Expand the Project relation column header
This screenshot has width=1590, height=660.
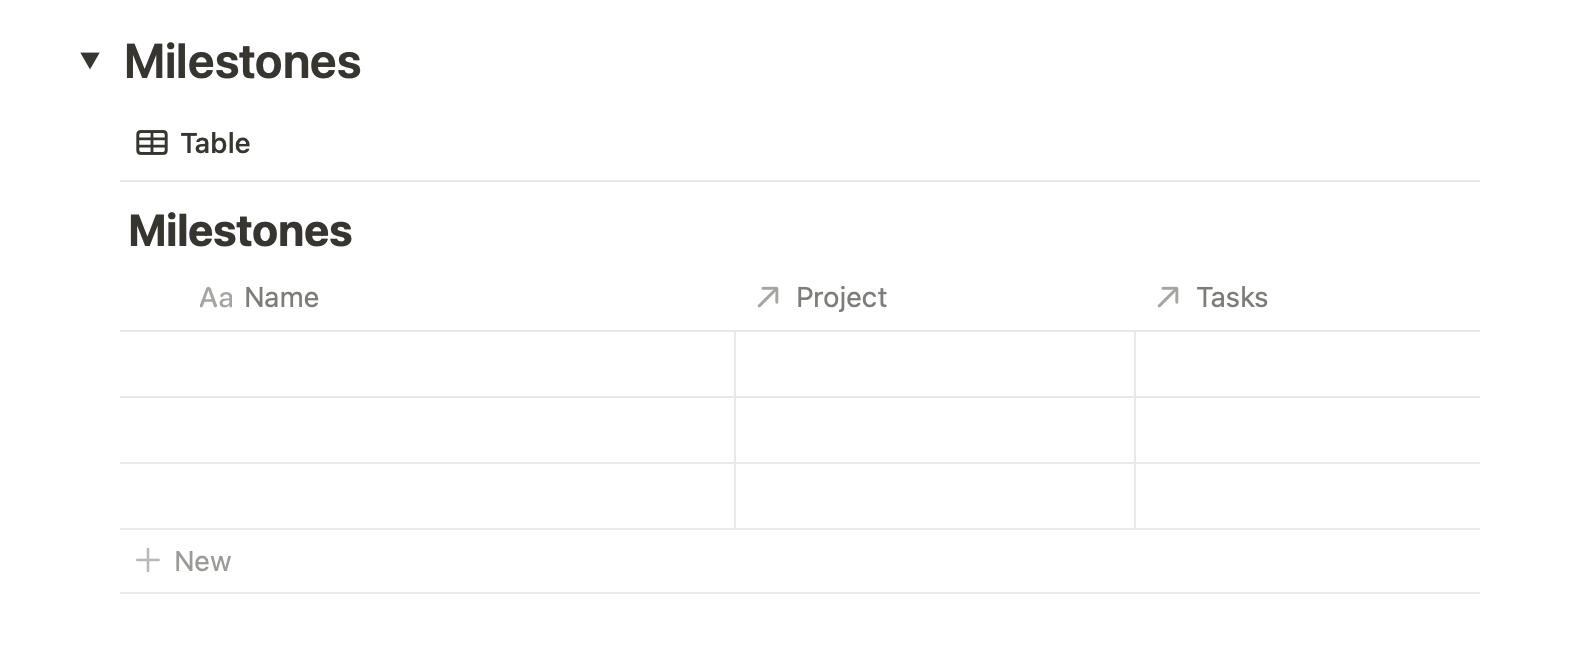841,297
